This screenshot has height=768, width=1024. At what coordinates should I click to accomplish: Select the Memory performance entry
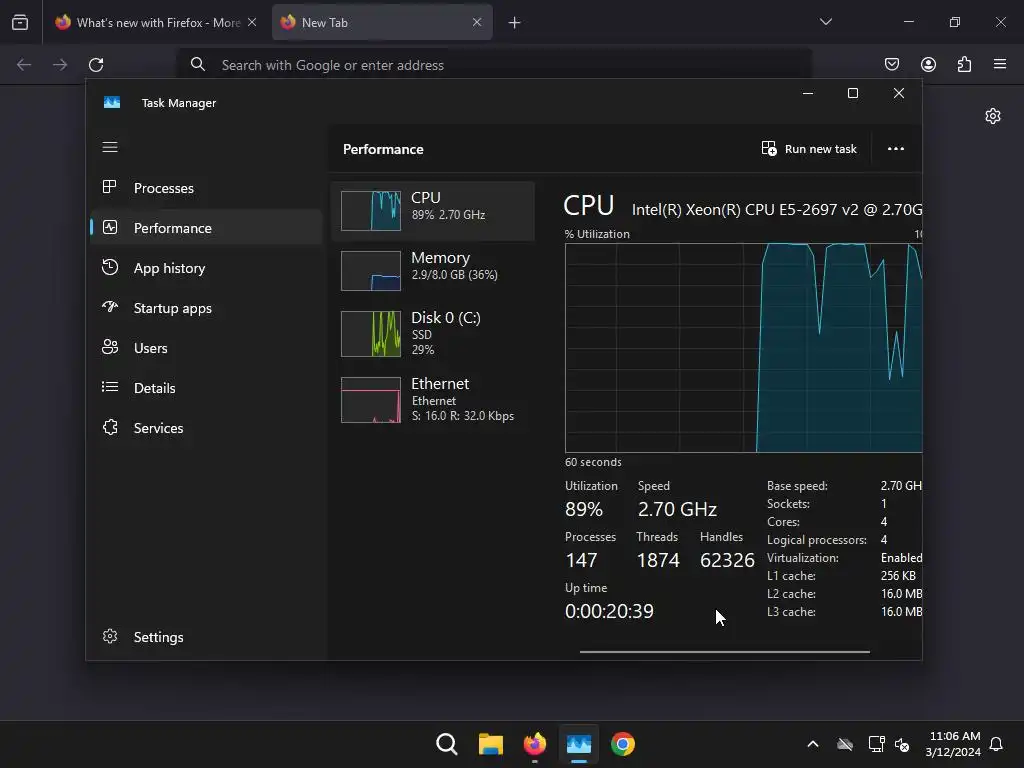click(x=433, y=270)
